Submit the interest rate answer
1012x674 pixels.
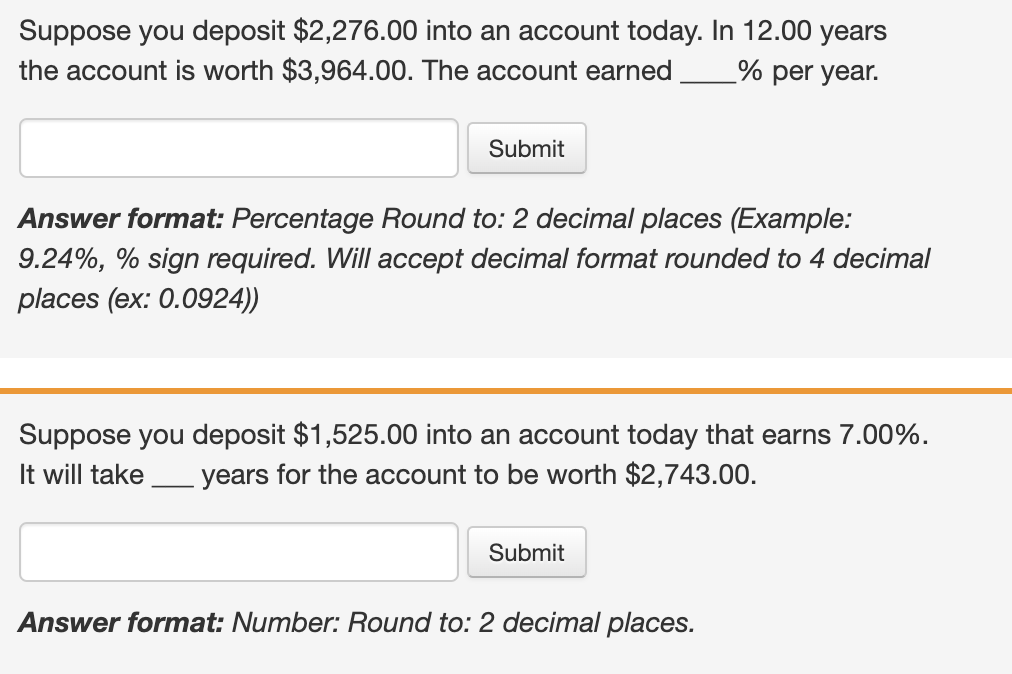pyautogui.click(x=526, y=148)
